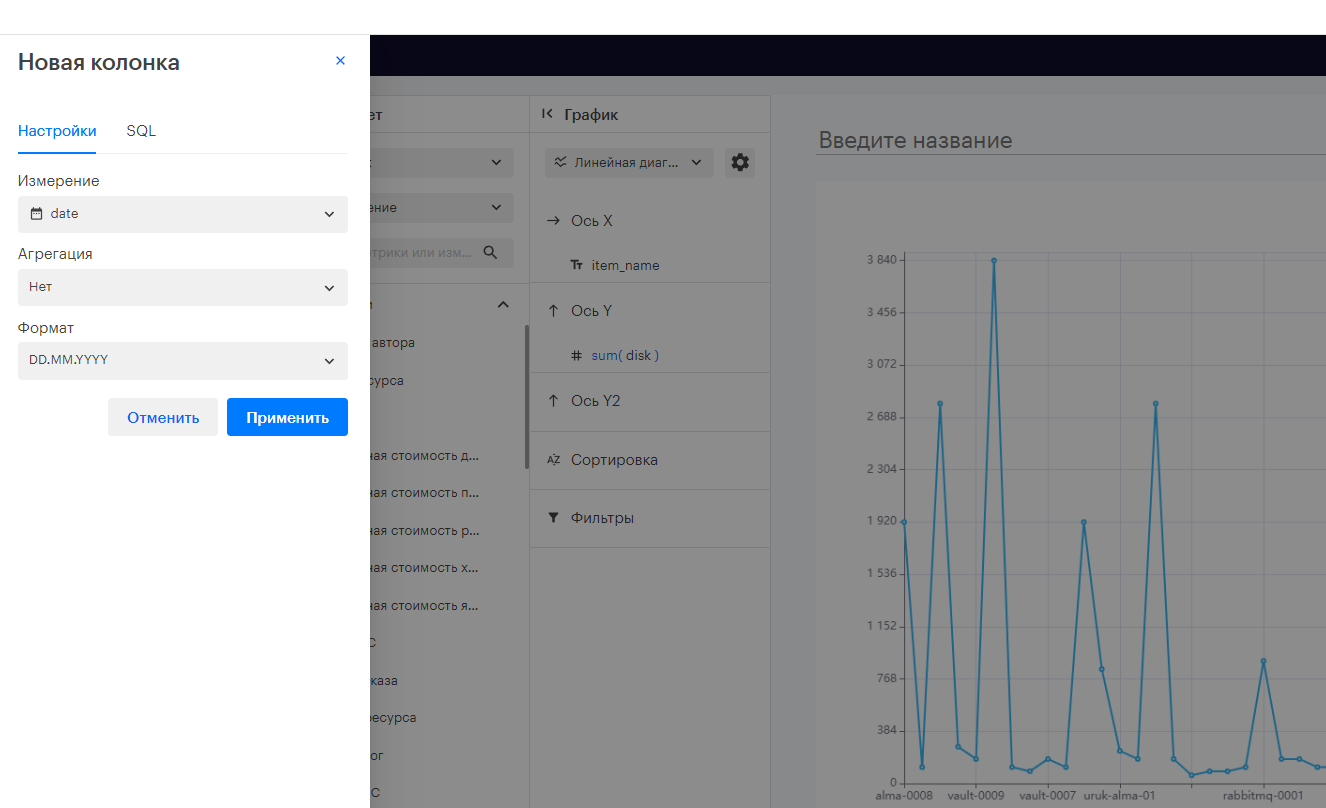This screenshot has height=808, width=1326.
Task: Open the Измерение date dropdown
Action: [183, 214]
